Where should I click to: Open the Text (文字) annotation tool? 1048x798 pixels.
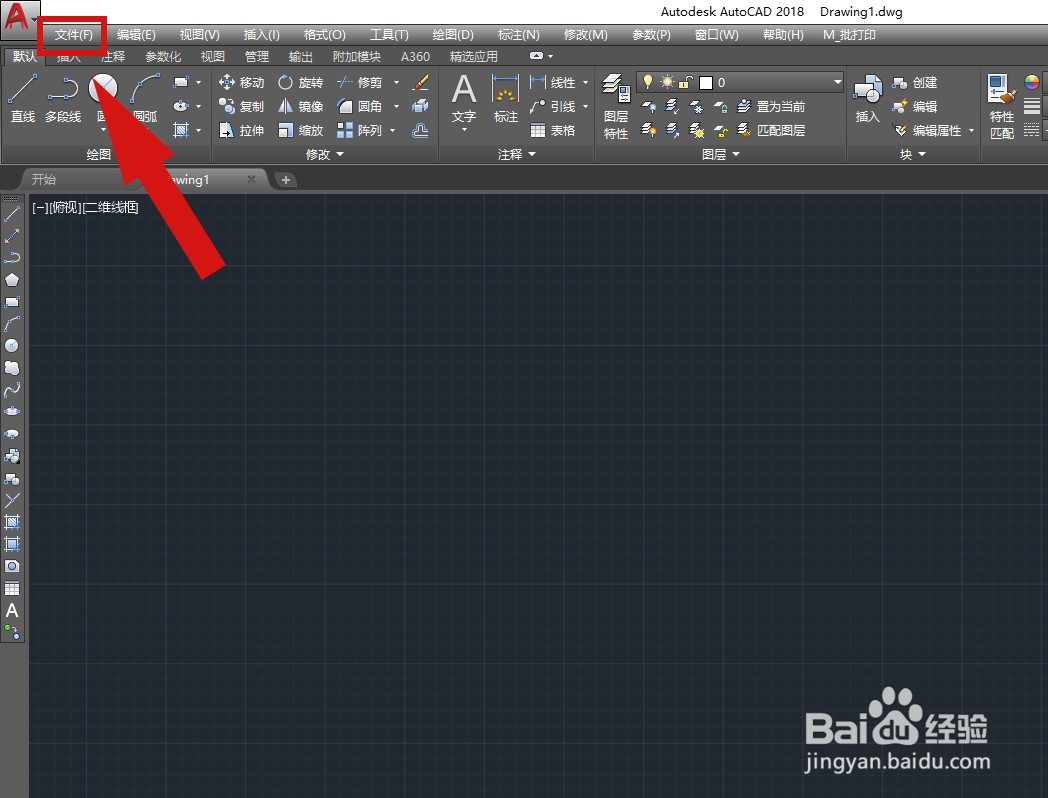[x=464, y=100]
